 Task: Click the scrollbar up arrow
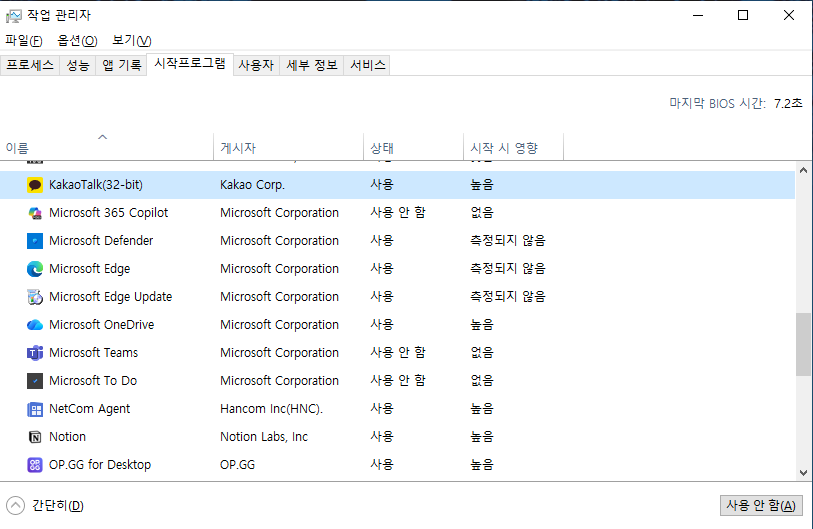click(804, 170)
